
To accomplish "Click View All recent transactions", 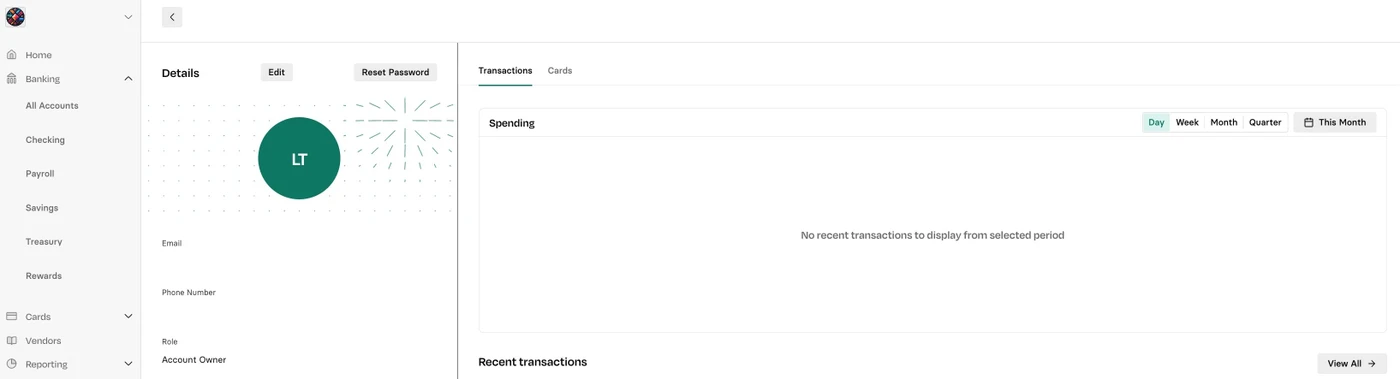I will click(x=1352, y=364).
